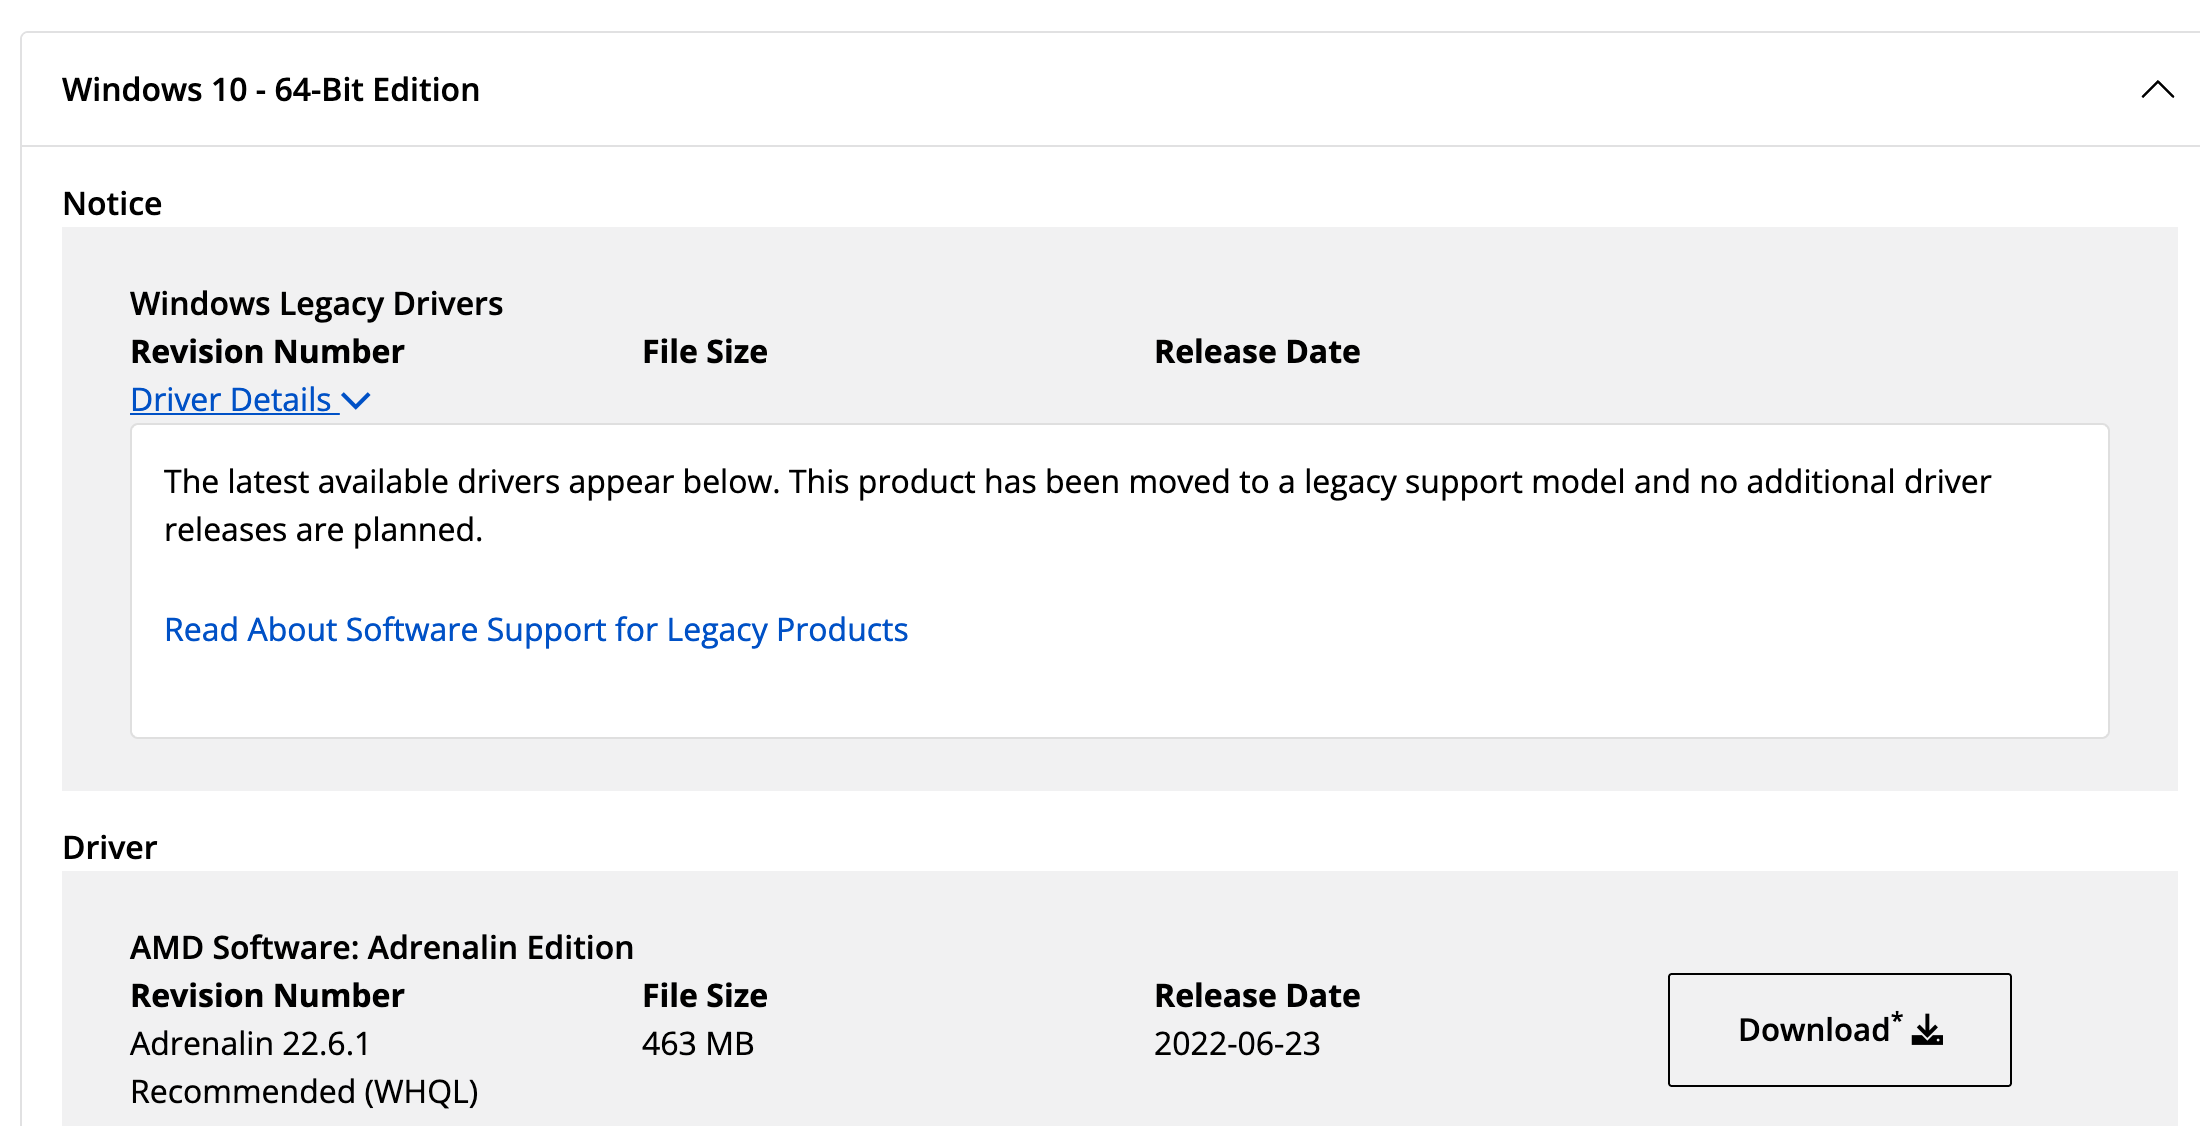Click the Notice section heading
Image resolution: width=2200 pixels, height=1126 pixels.
(x=112, y=204)
